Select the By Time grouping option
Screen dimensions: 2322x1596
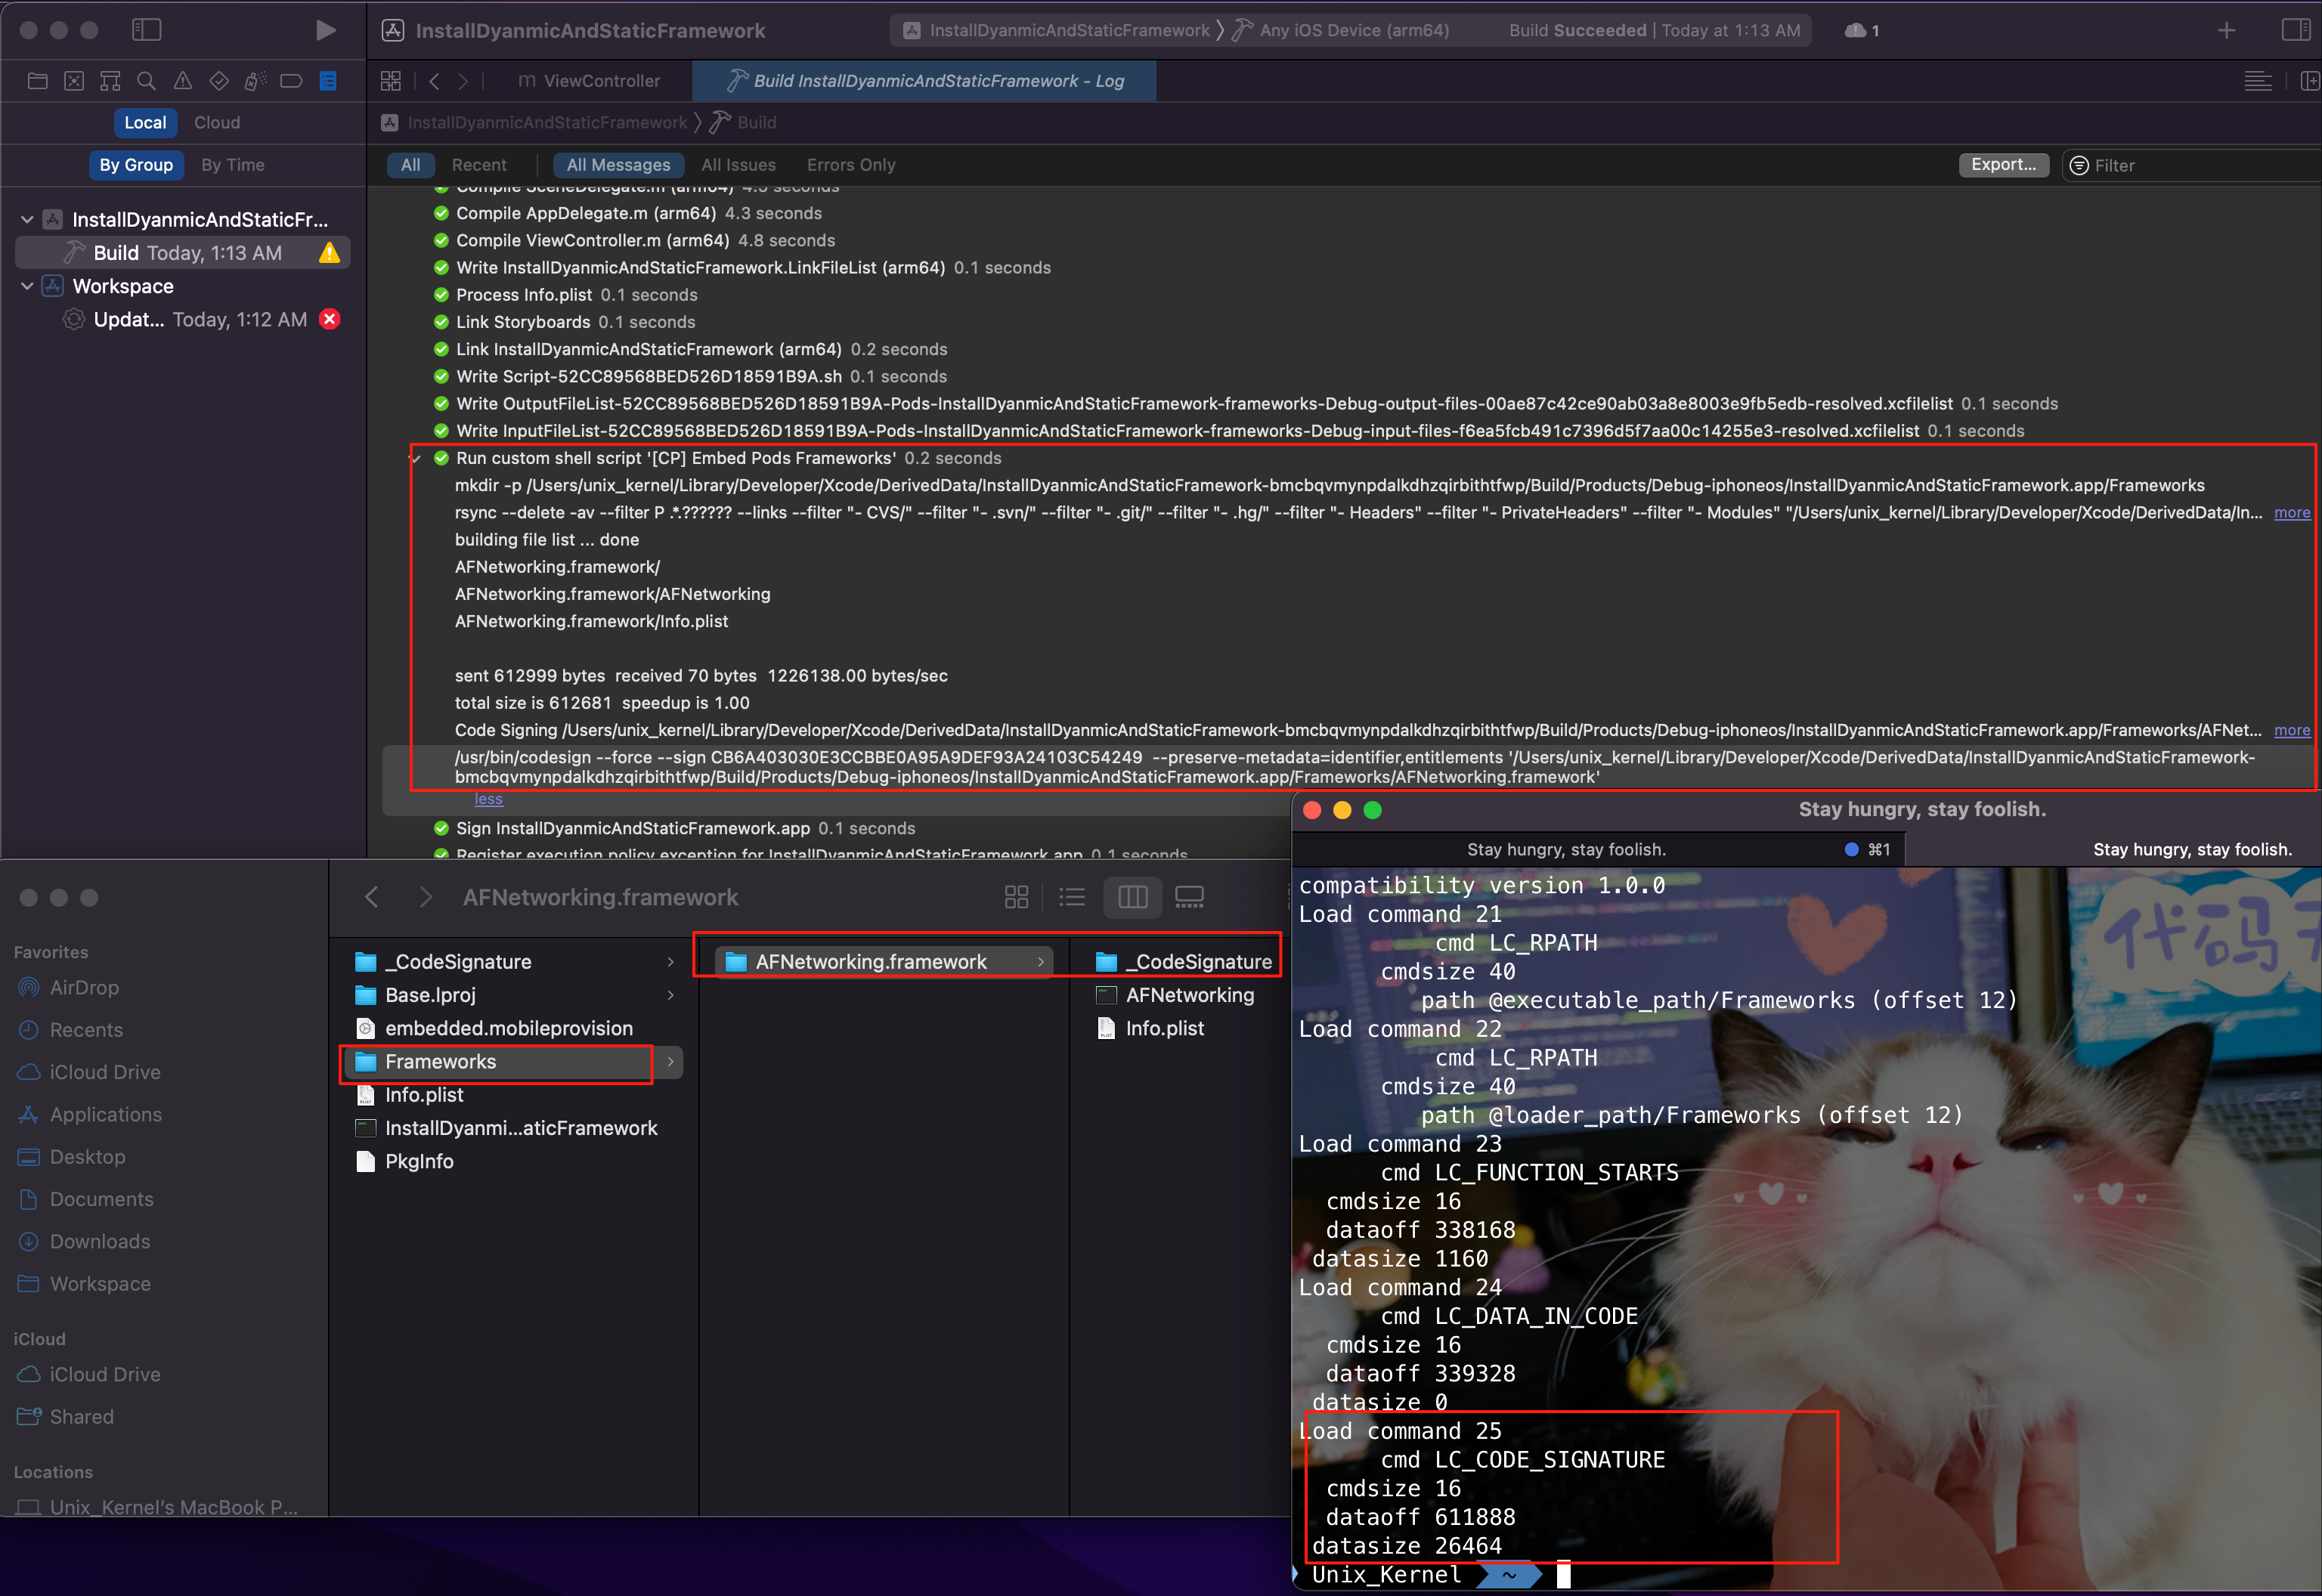(x=233, y=165)
